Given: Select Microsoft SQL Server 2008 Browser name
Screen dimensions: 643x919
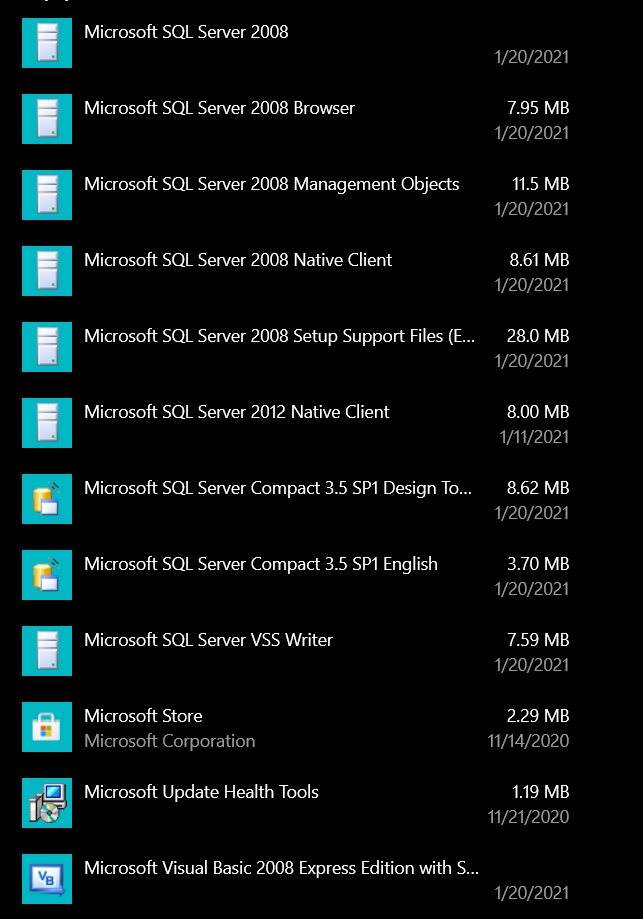Looking at the screenshot, I should tap(220, 108).
